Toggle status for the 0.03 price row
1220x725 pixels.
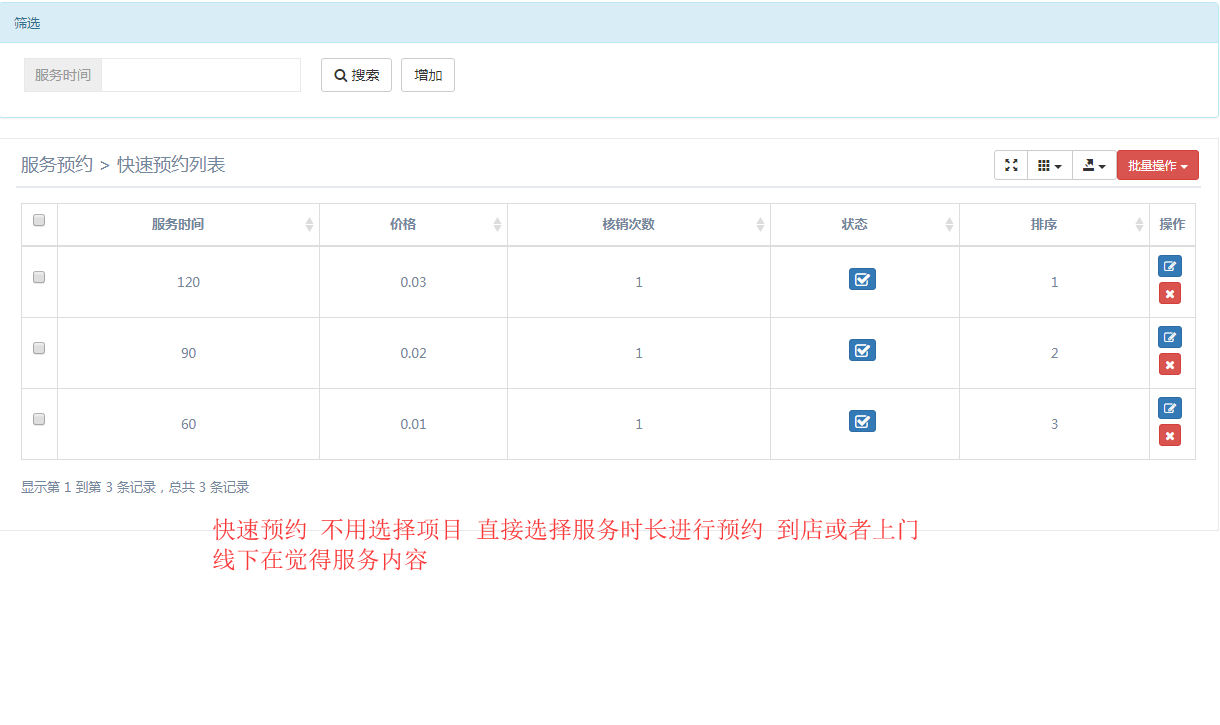click(862, 279)
